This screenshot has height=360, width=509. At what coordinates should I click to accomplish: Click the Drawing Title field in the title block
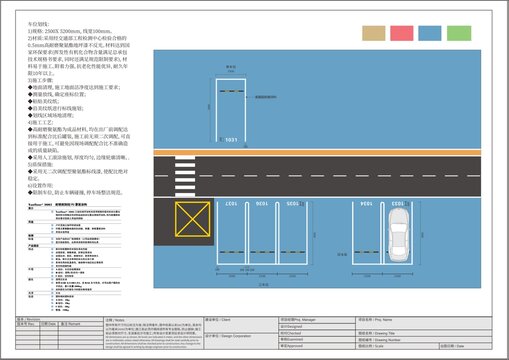424,333
